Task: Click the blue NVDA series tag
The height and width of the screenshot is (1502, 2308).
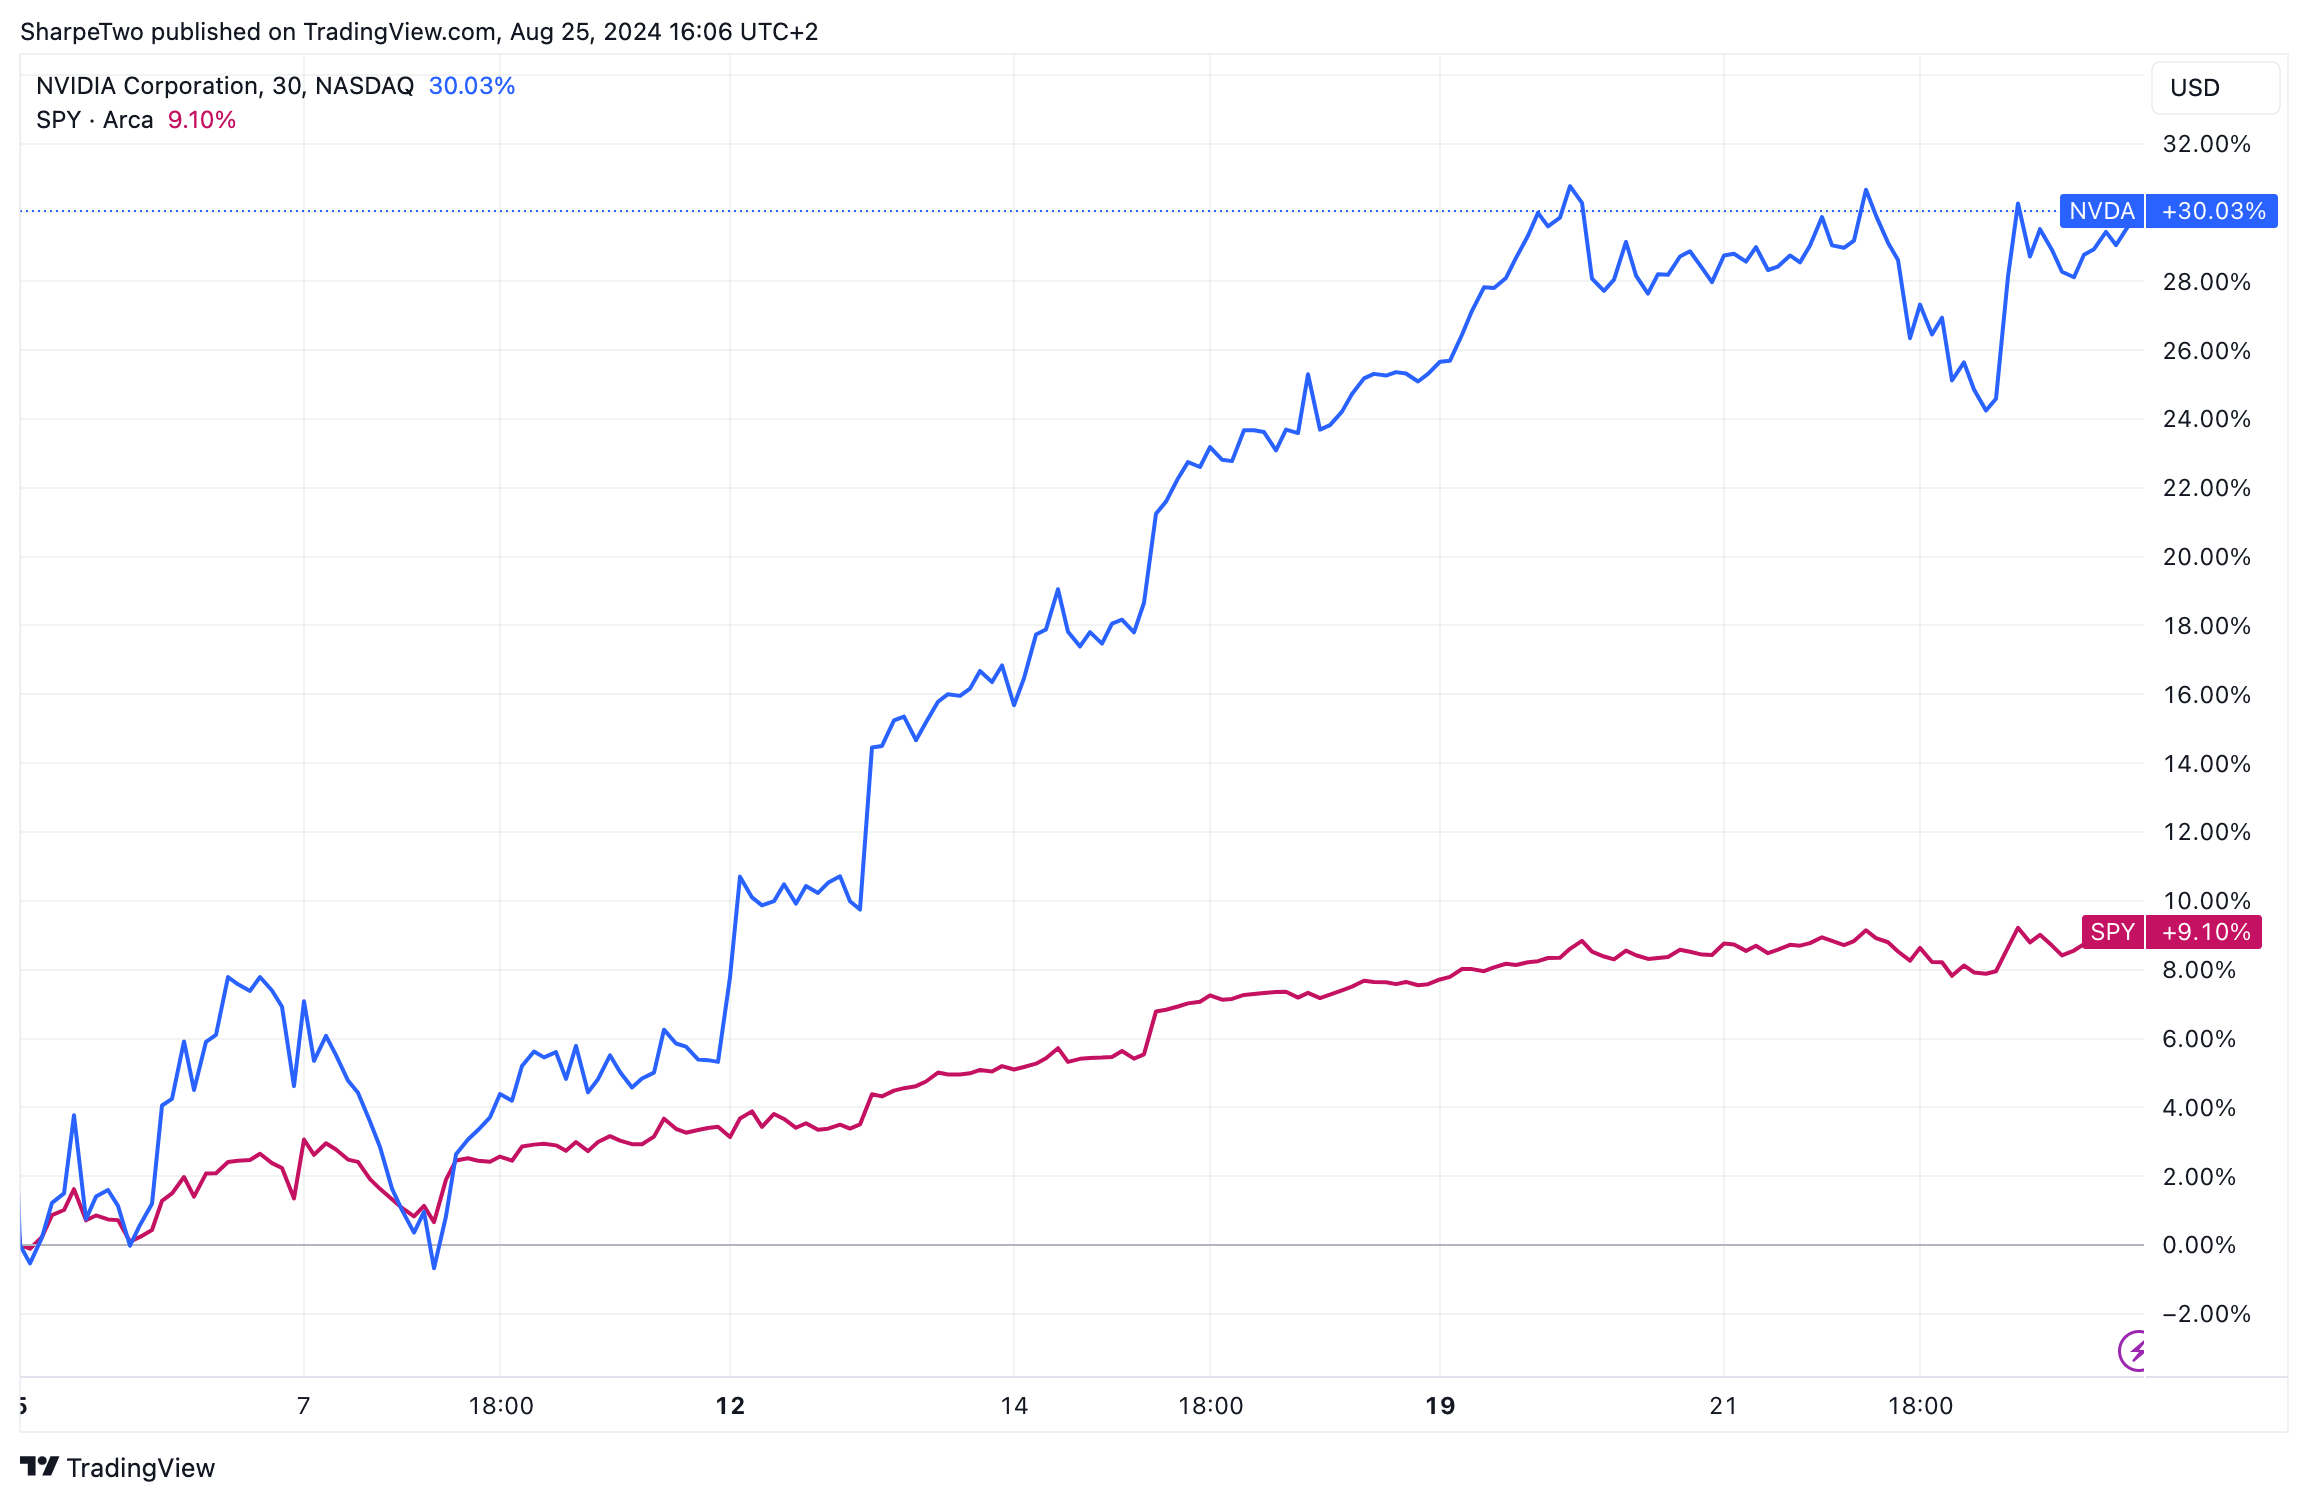Action: pos(2101,211)
